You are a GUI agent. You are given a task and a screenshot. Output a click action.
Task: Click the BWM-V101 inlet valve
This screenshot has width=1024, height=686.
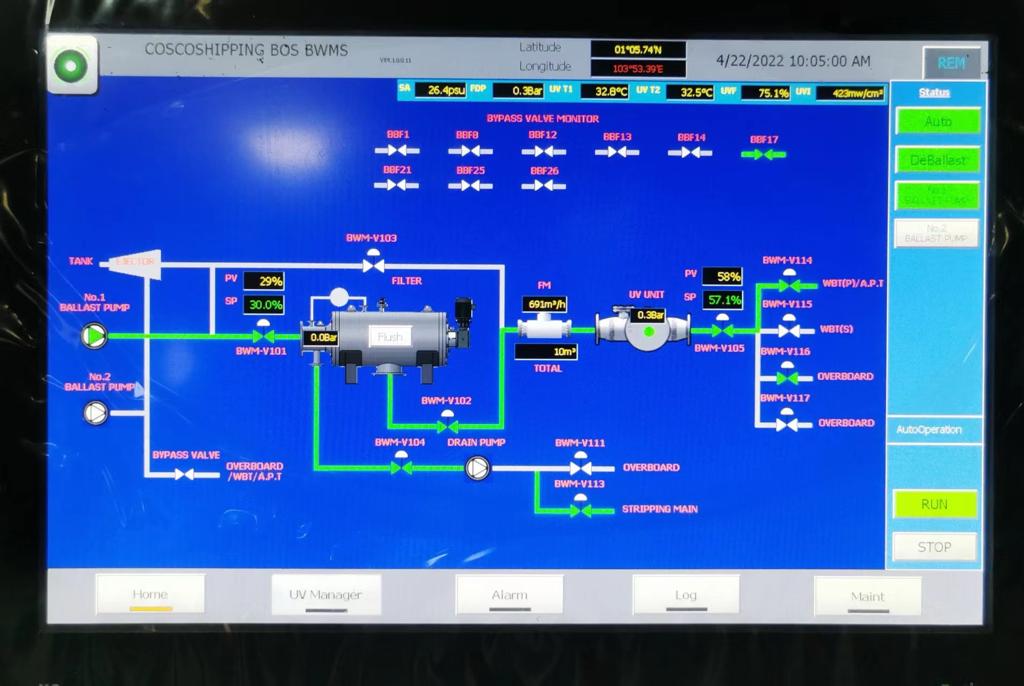[264, 333]
